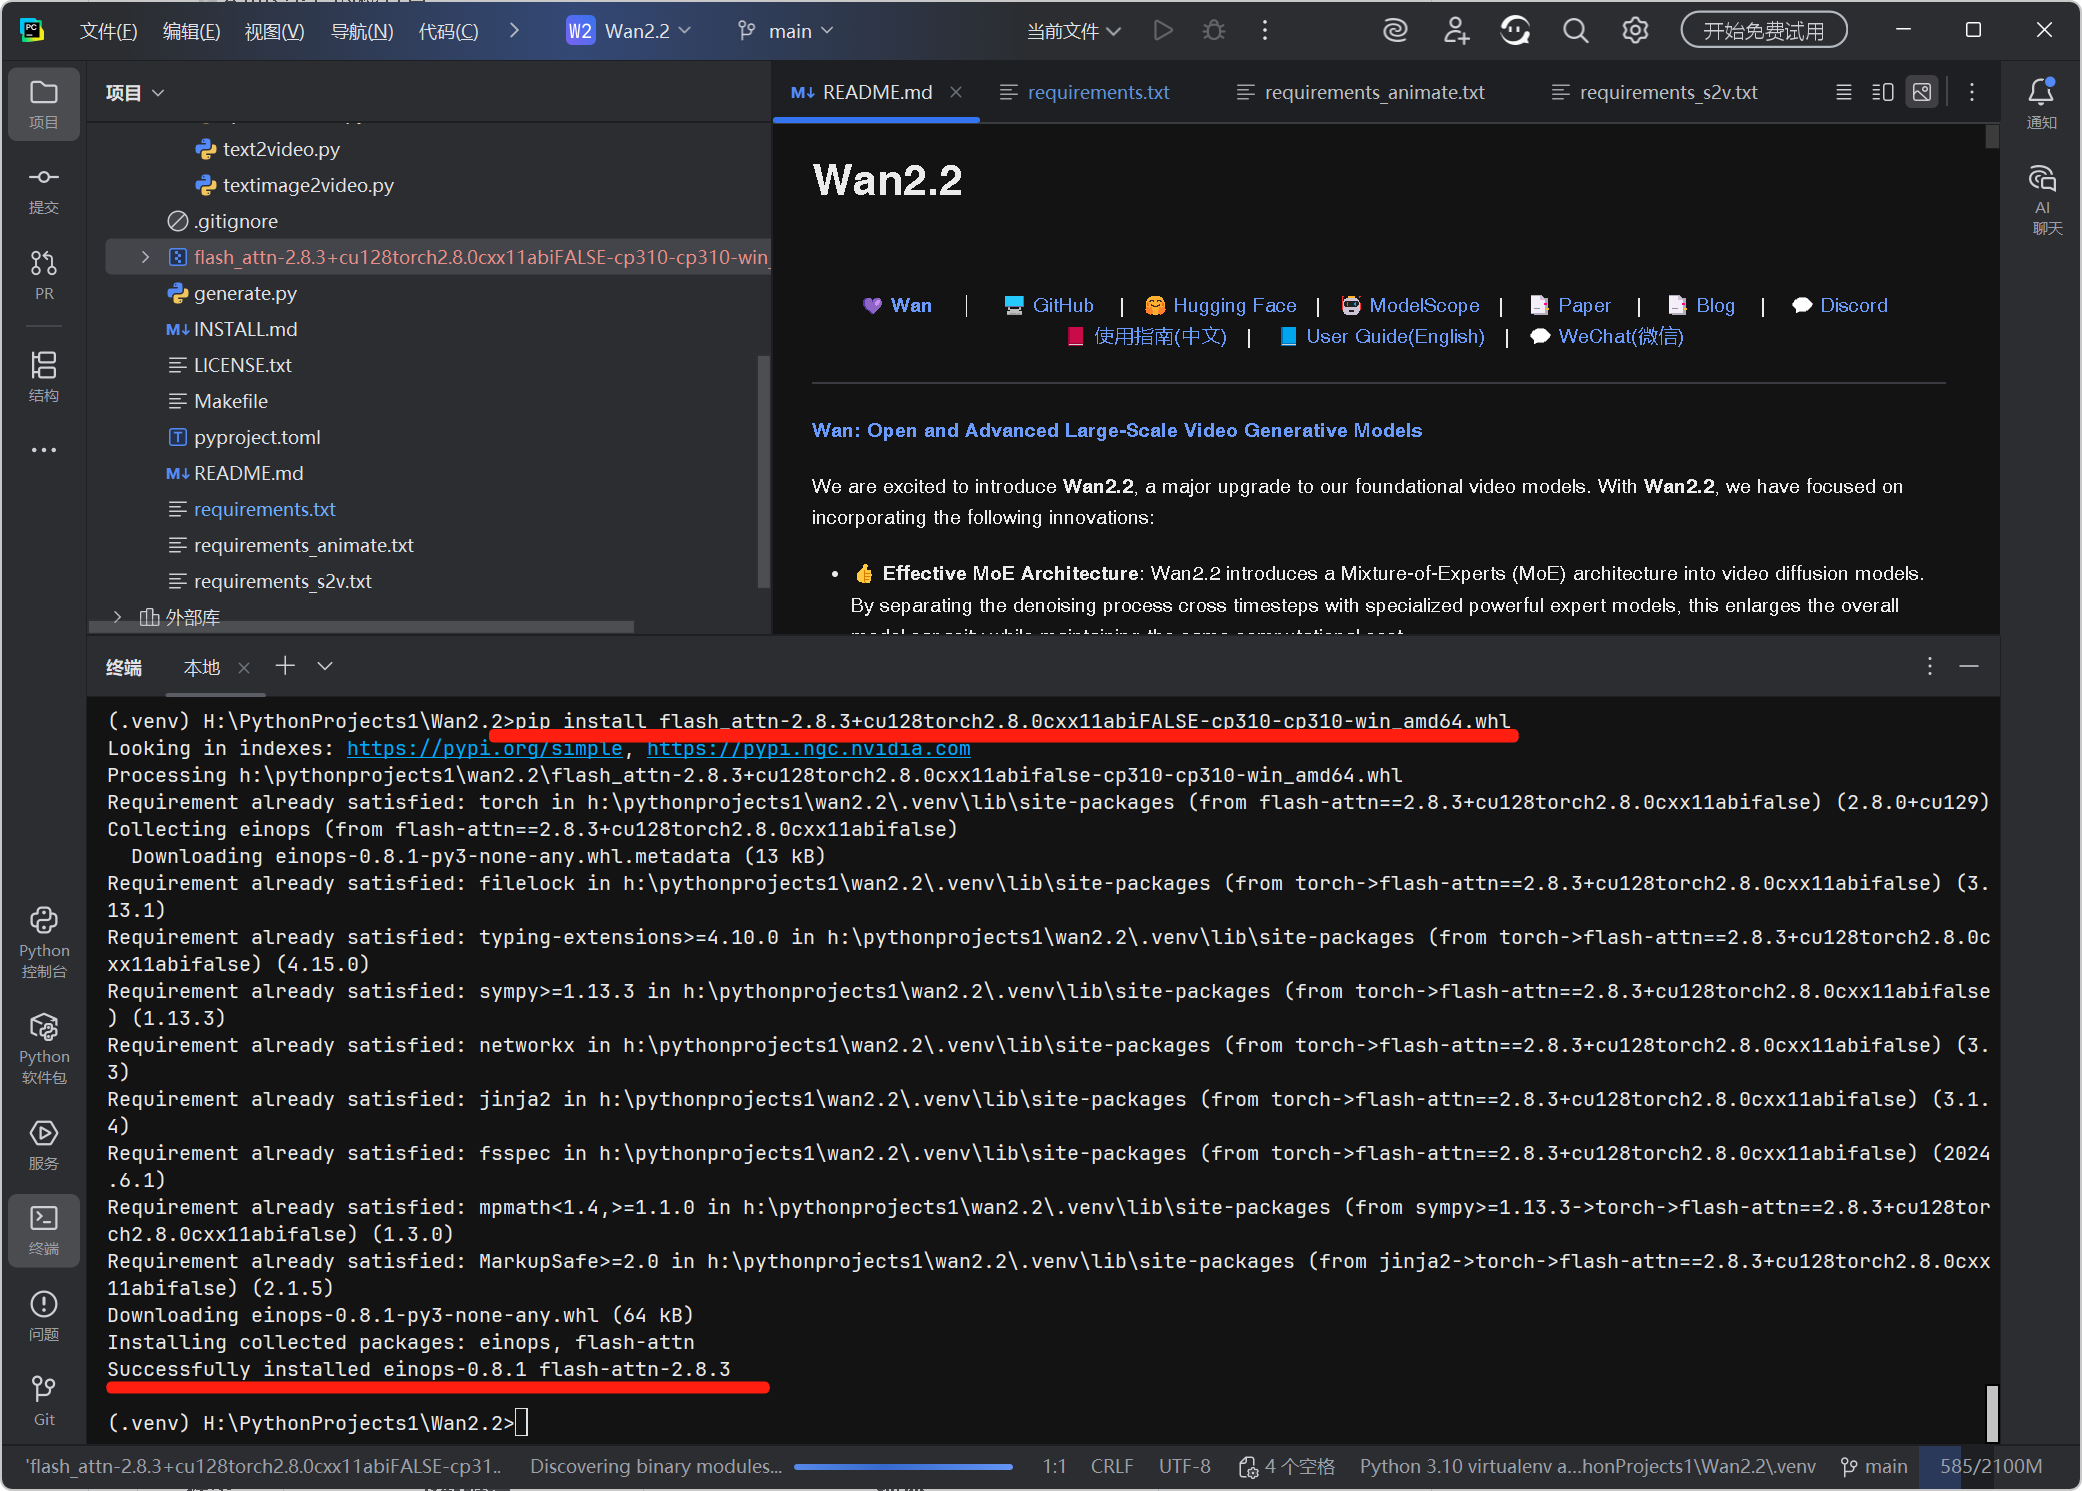The height and width of the screenshot is (1491, 2082).
Task: Open terminal new session options dropdown
Action: 325,666
